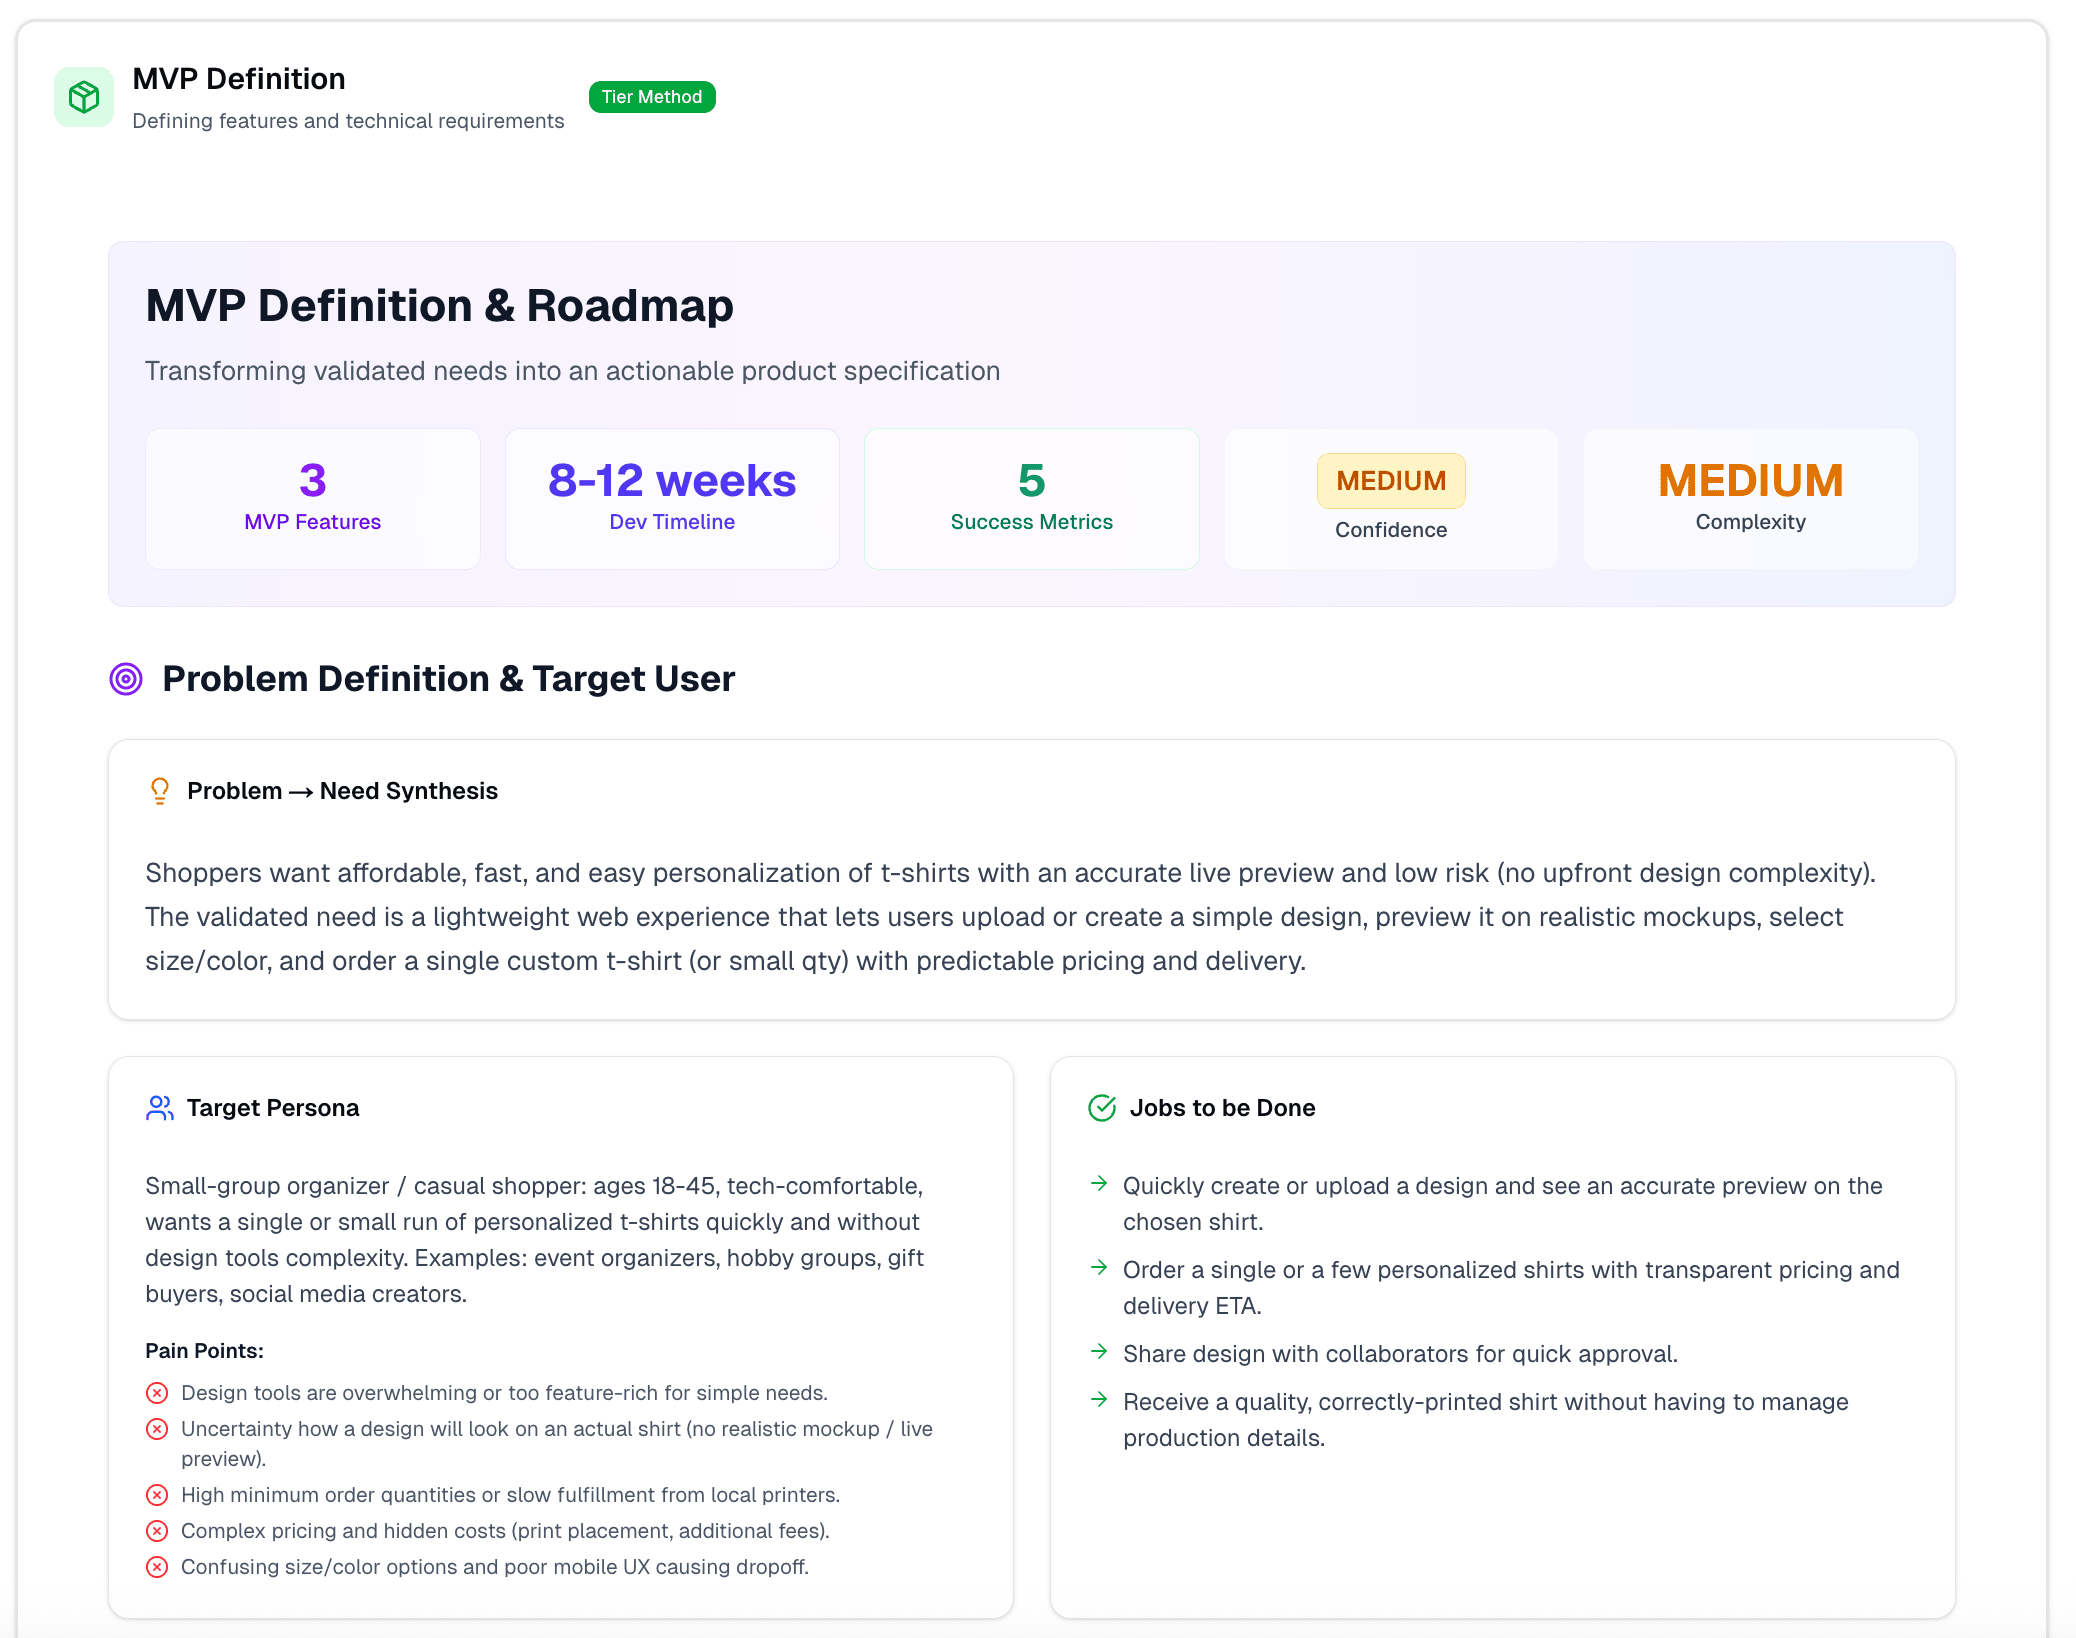Screen dimensions: 2076x1638
Task: Expand the 5 Success Metrics card
Action: 1031,498
